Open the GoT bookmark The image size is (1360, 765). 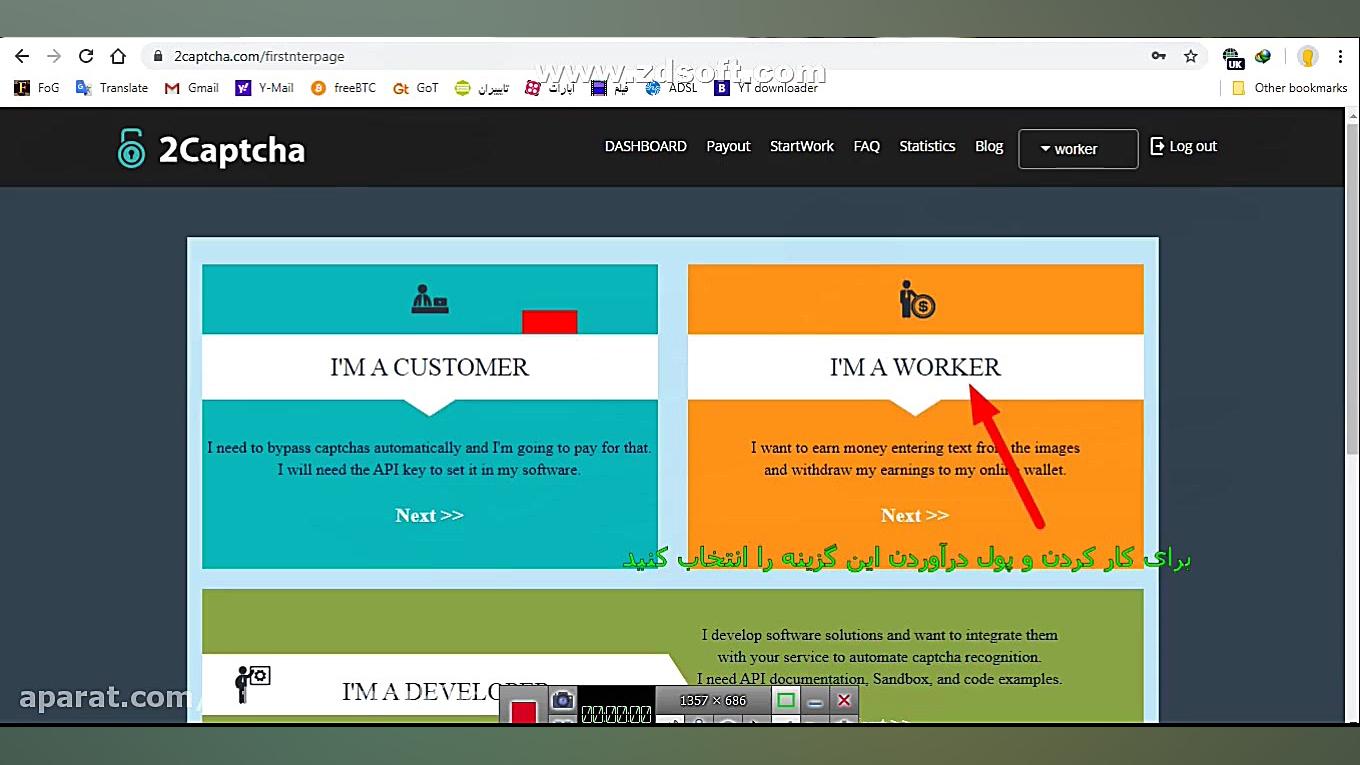(416, 88)
